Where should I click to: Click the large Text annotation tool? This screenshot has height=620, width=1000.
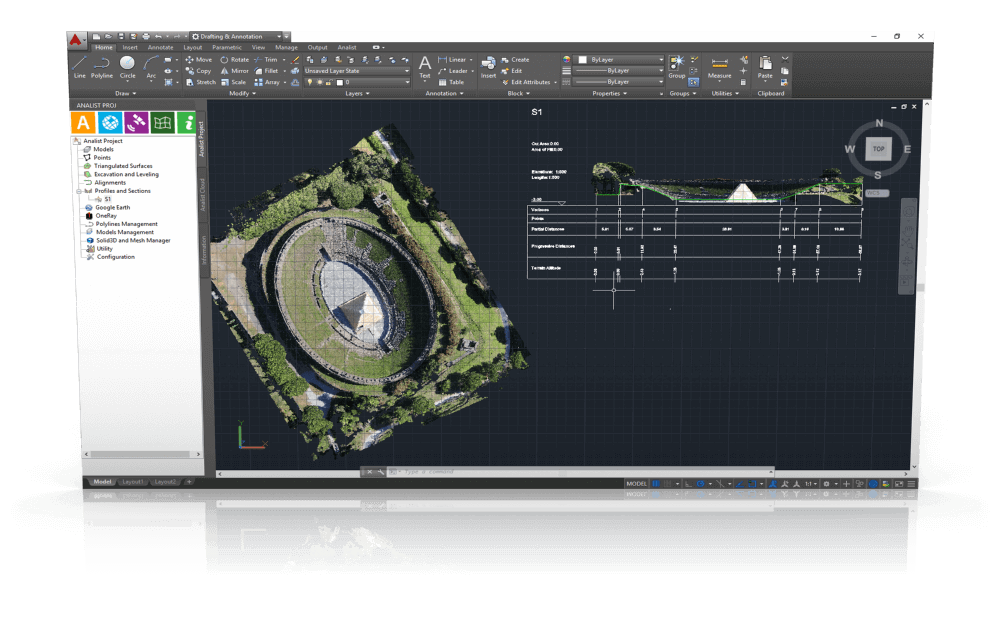point(425,67)
